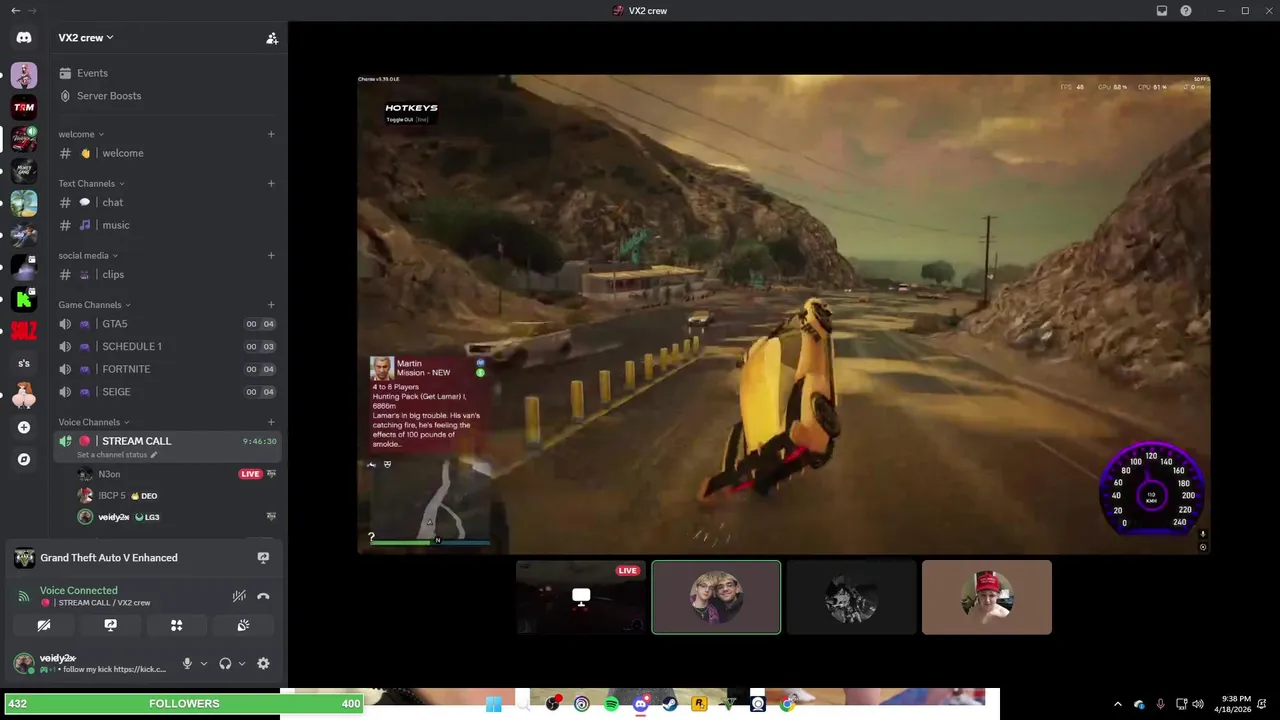1280x720 pixels.
Task: Open the TRM server icon
Action: click(24, 107)
